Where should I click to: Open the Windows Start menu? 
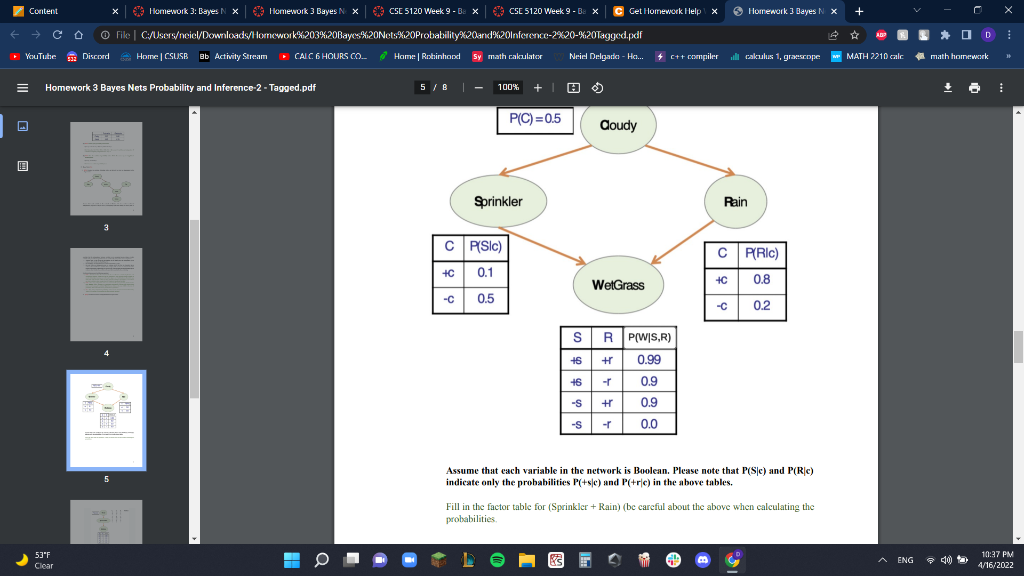tap(292, 560)
